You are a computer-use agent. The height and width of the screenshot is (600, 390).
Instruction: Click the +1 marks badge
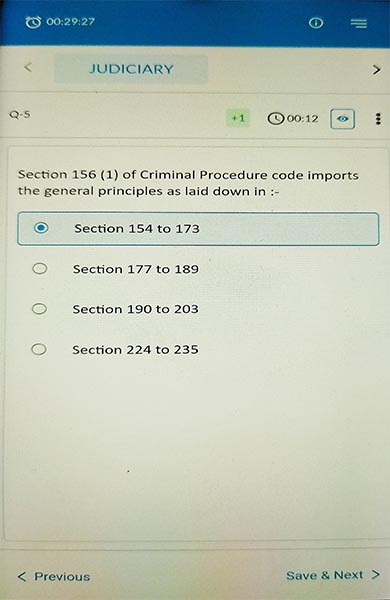(238, 118)
